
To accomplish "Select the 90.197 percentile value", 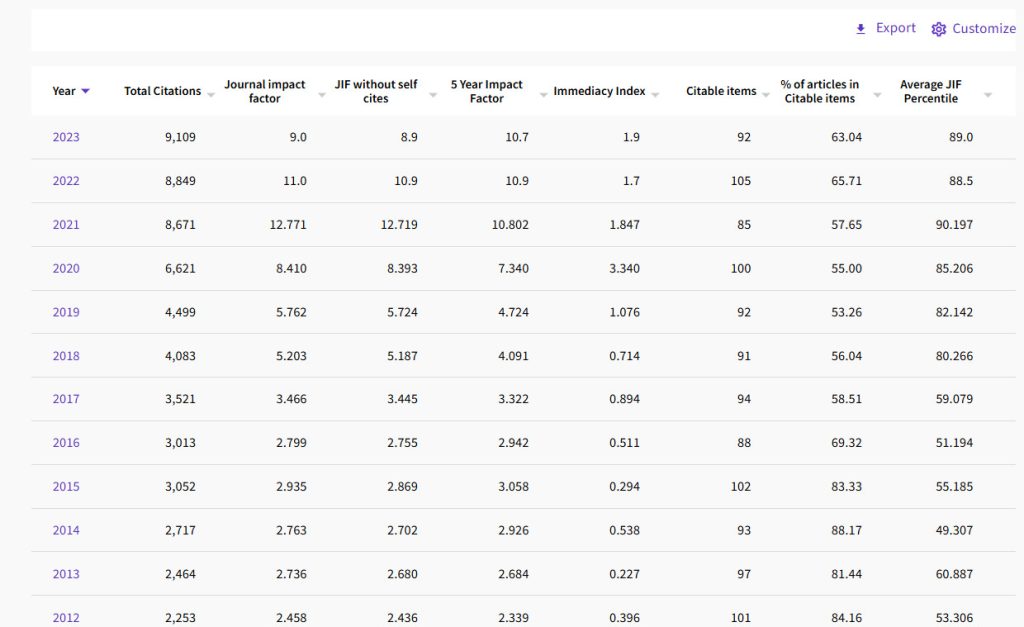I will (954, 225).
